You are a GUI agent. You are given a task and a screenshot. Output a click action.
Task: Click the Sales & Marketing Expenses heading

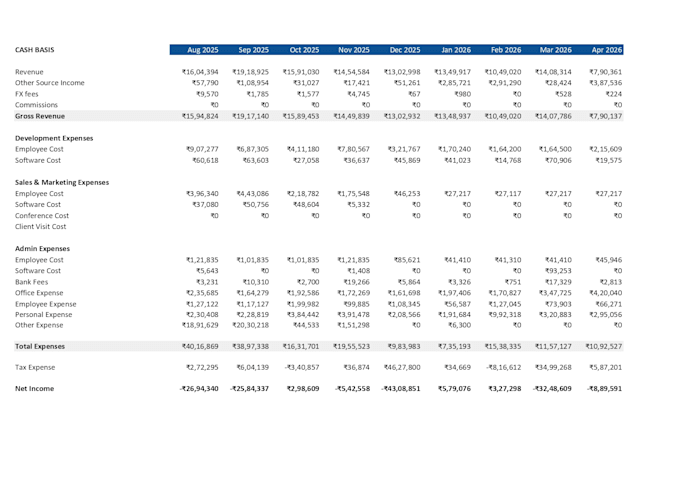tap(62, 183)
